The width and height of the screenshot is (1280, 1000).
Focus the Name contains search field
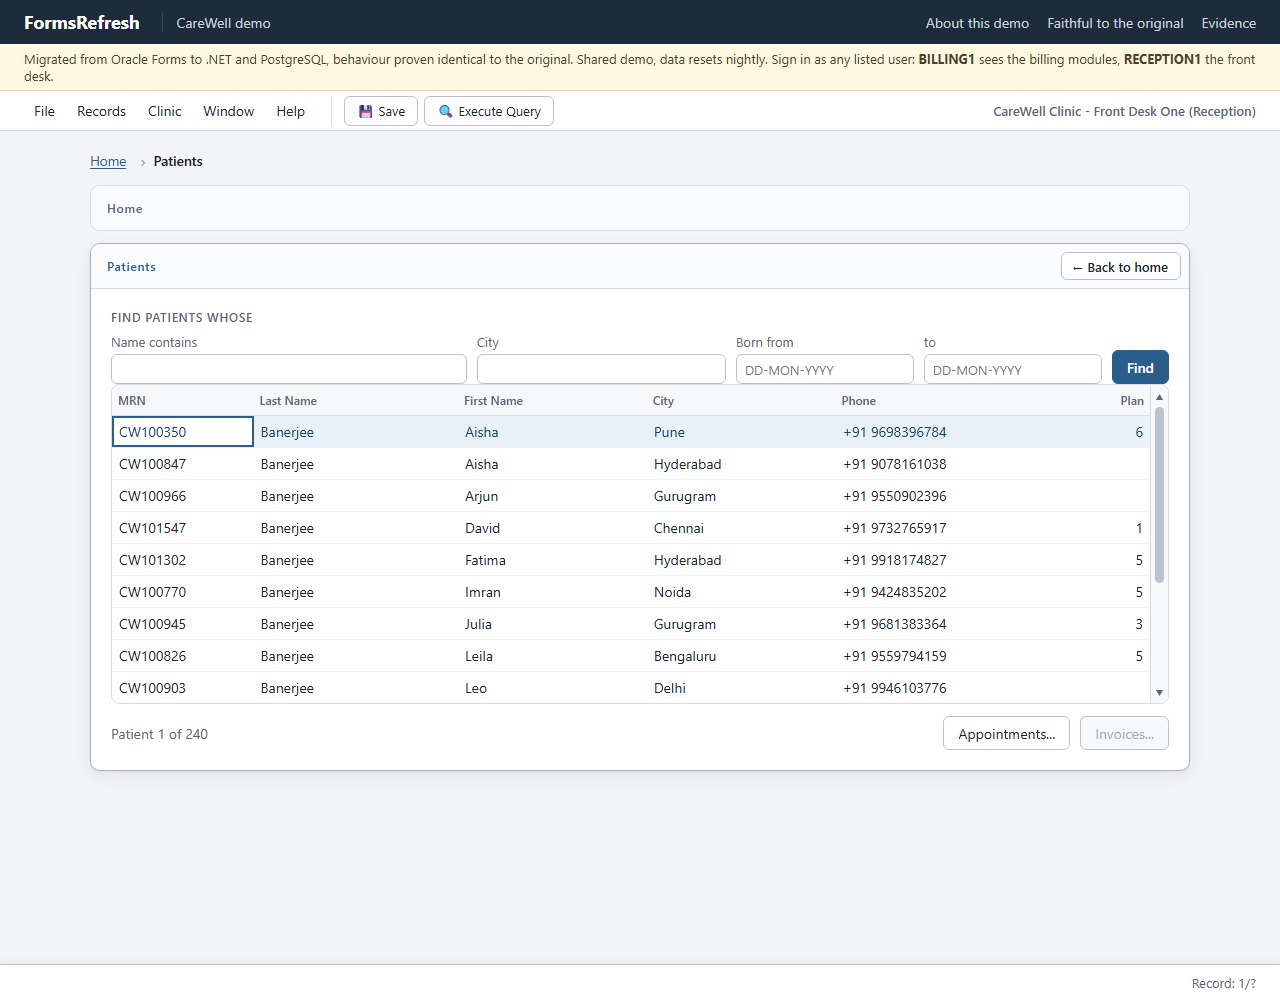(x=289, y=369)
